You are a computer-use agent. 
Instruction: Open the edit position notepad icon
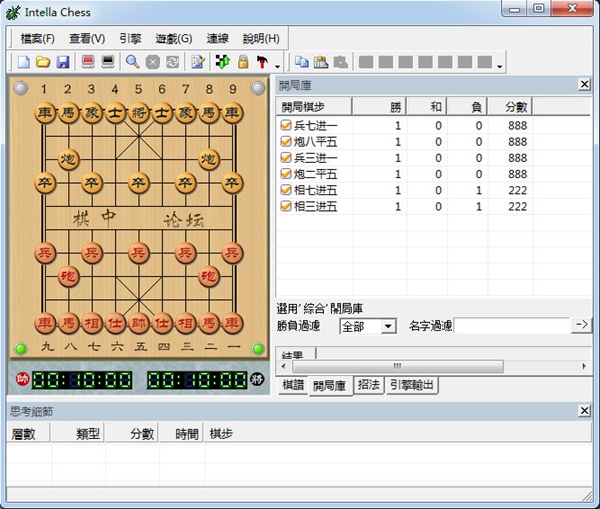pyautogui.click(x=198, y=62)
